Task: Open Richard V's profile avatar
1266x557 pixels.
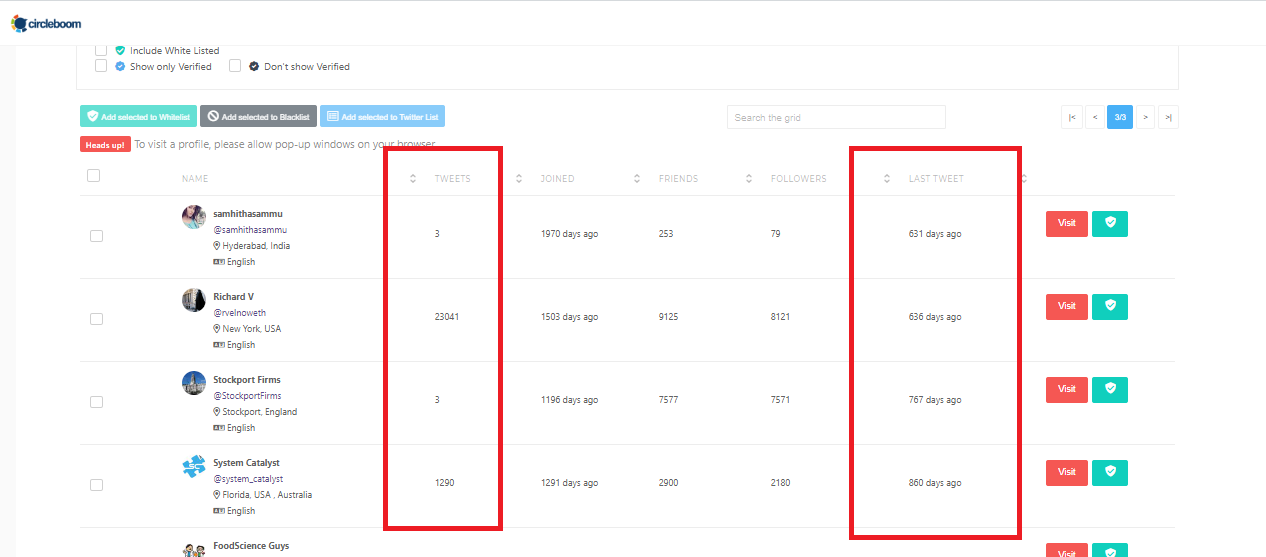Action: (x=194, y=300)
